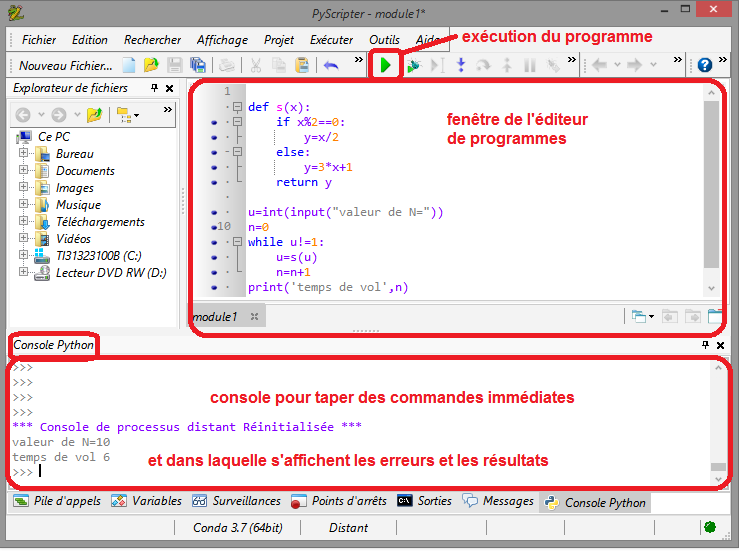Screen dimensions: 739x551
Task: Open the Exécuter menu
Action: pyautogui.click(x=331, y=40)
